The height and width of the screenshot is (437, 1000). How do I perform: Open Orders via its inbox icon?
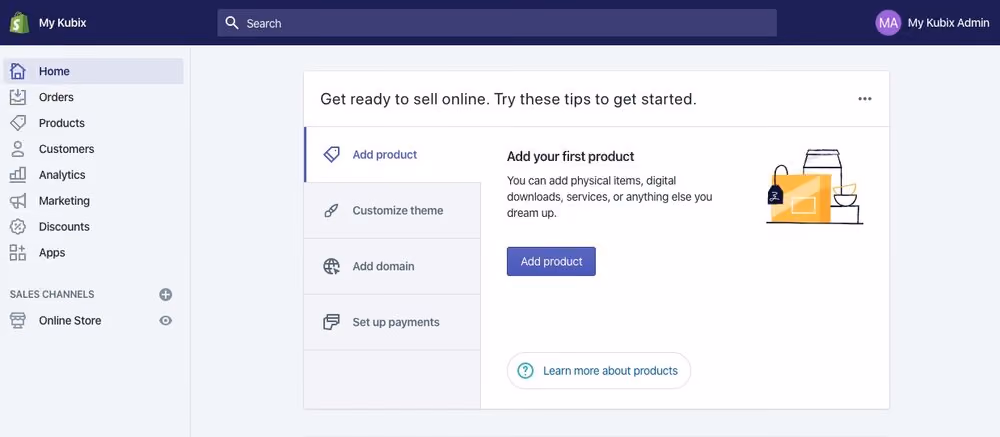(18, 97)
